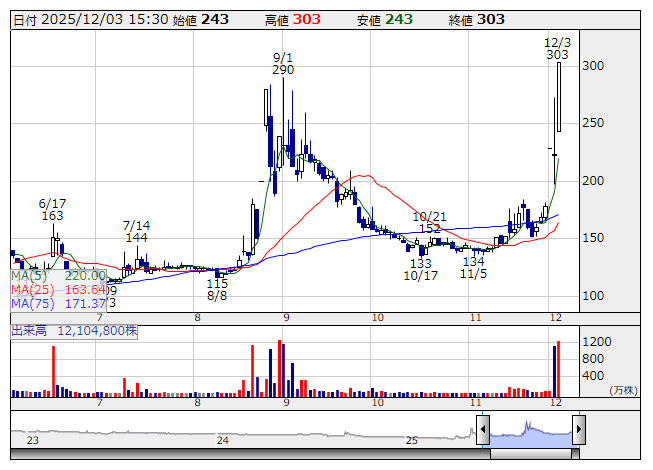Click the horizontal scrollbar thumb below navigator
This screenshot has height=470, width=653.
[530, 453]
